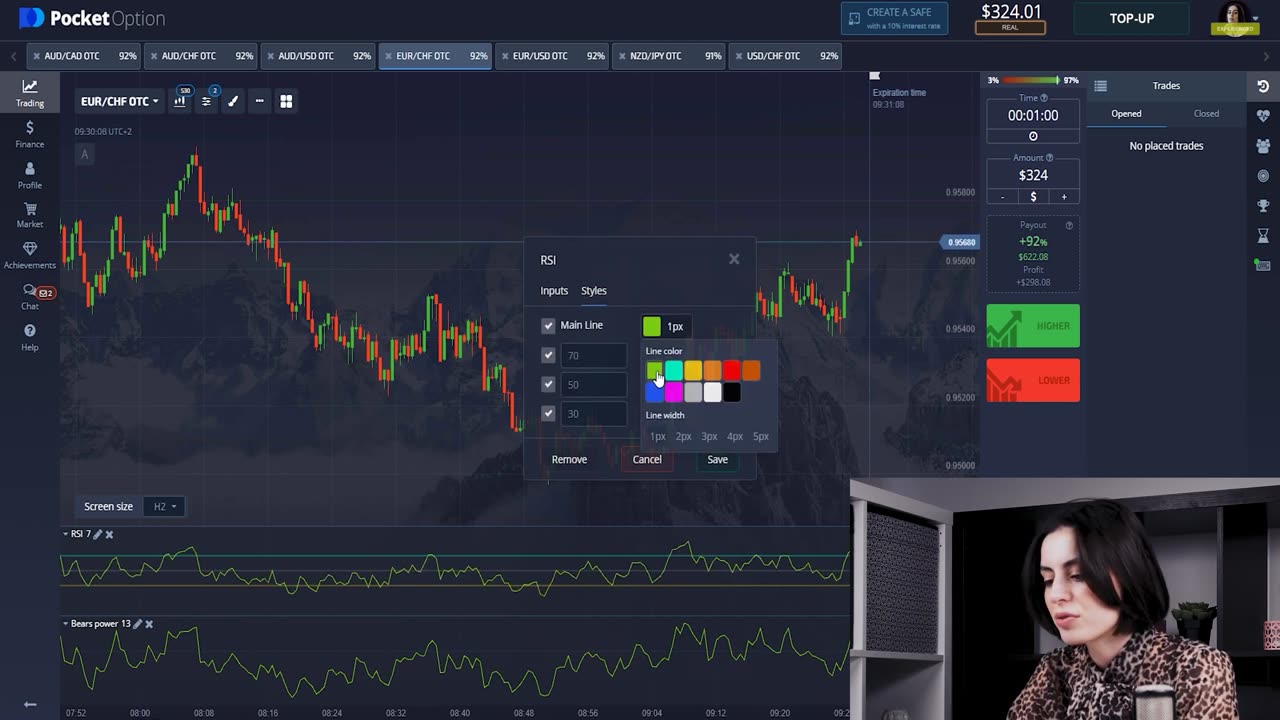Edit RSI 7 indicator pencil icon
The image size is (1280, 720).
click(98, 534)
